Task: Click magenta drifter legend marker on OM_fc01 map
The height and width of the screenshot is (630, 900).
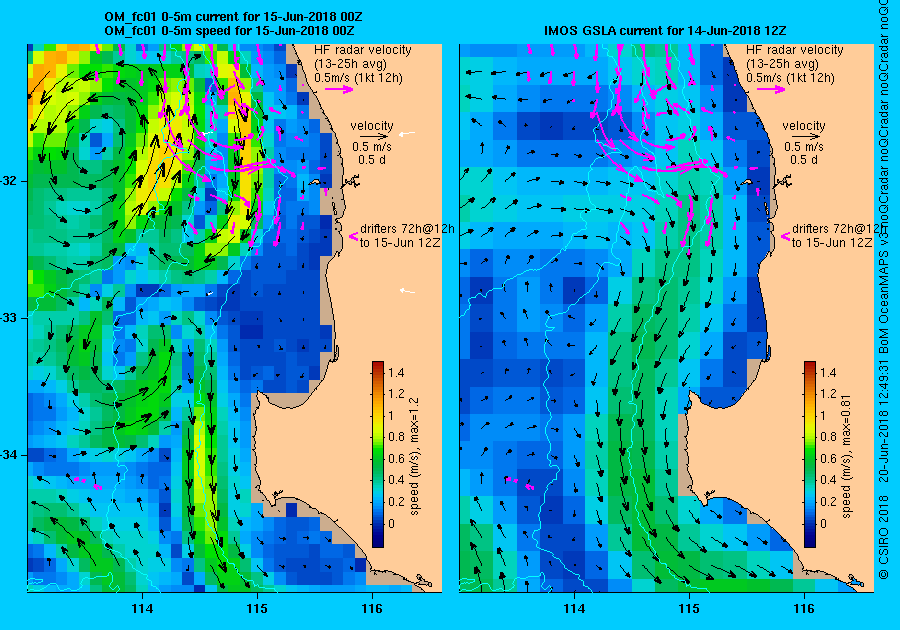Action: 354,236
